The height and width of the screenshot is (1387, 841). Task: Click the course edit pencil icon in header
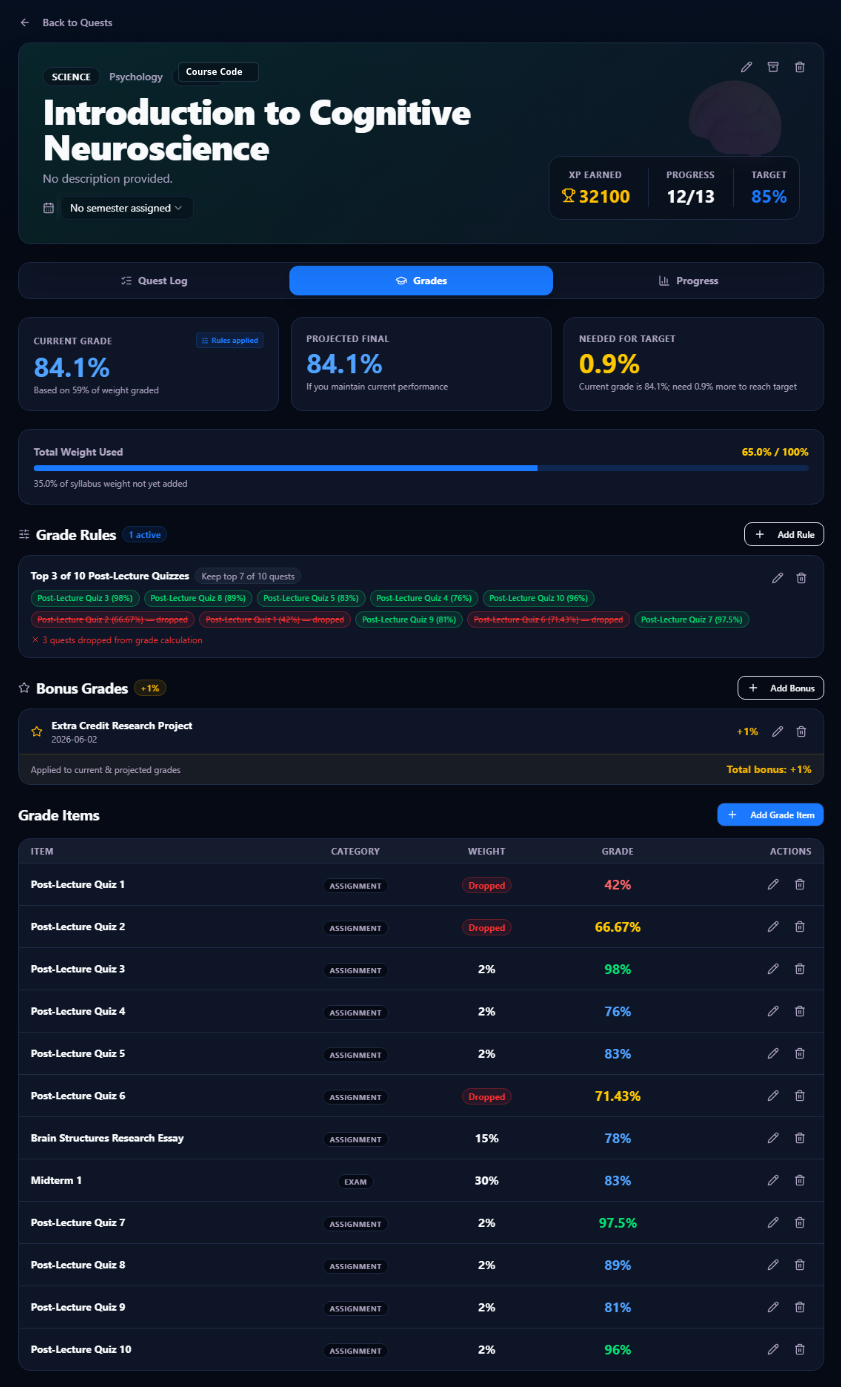(746, 67)
